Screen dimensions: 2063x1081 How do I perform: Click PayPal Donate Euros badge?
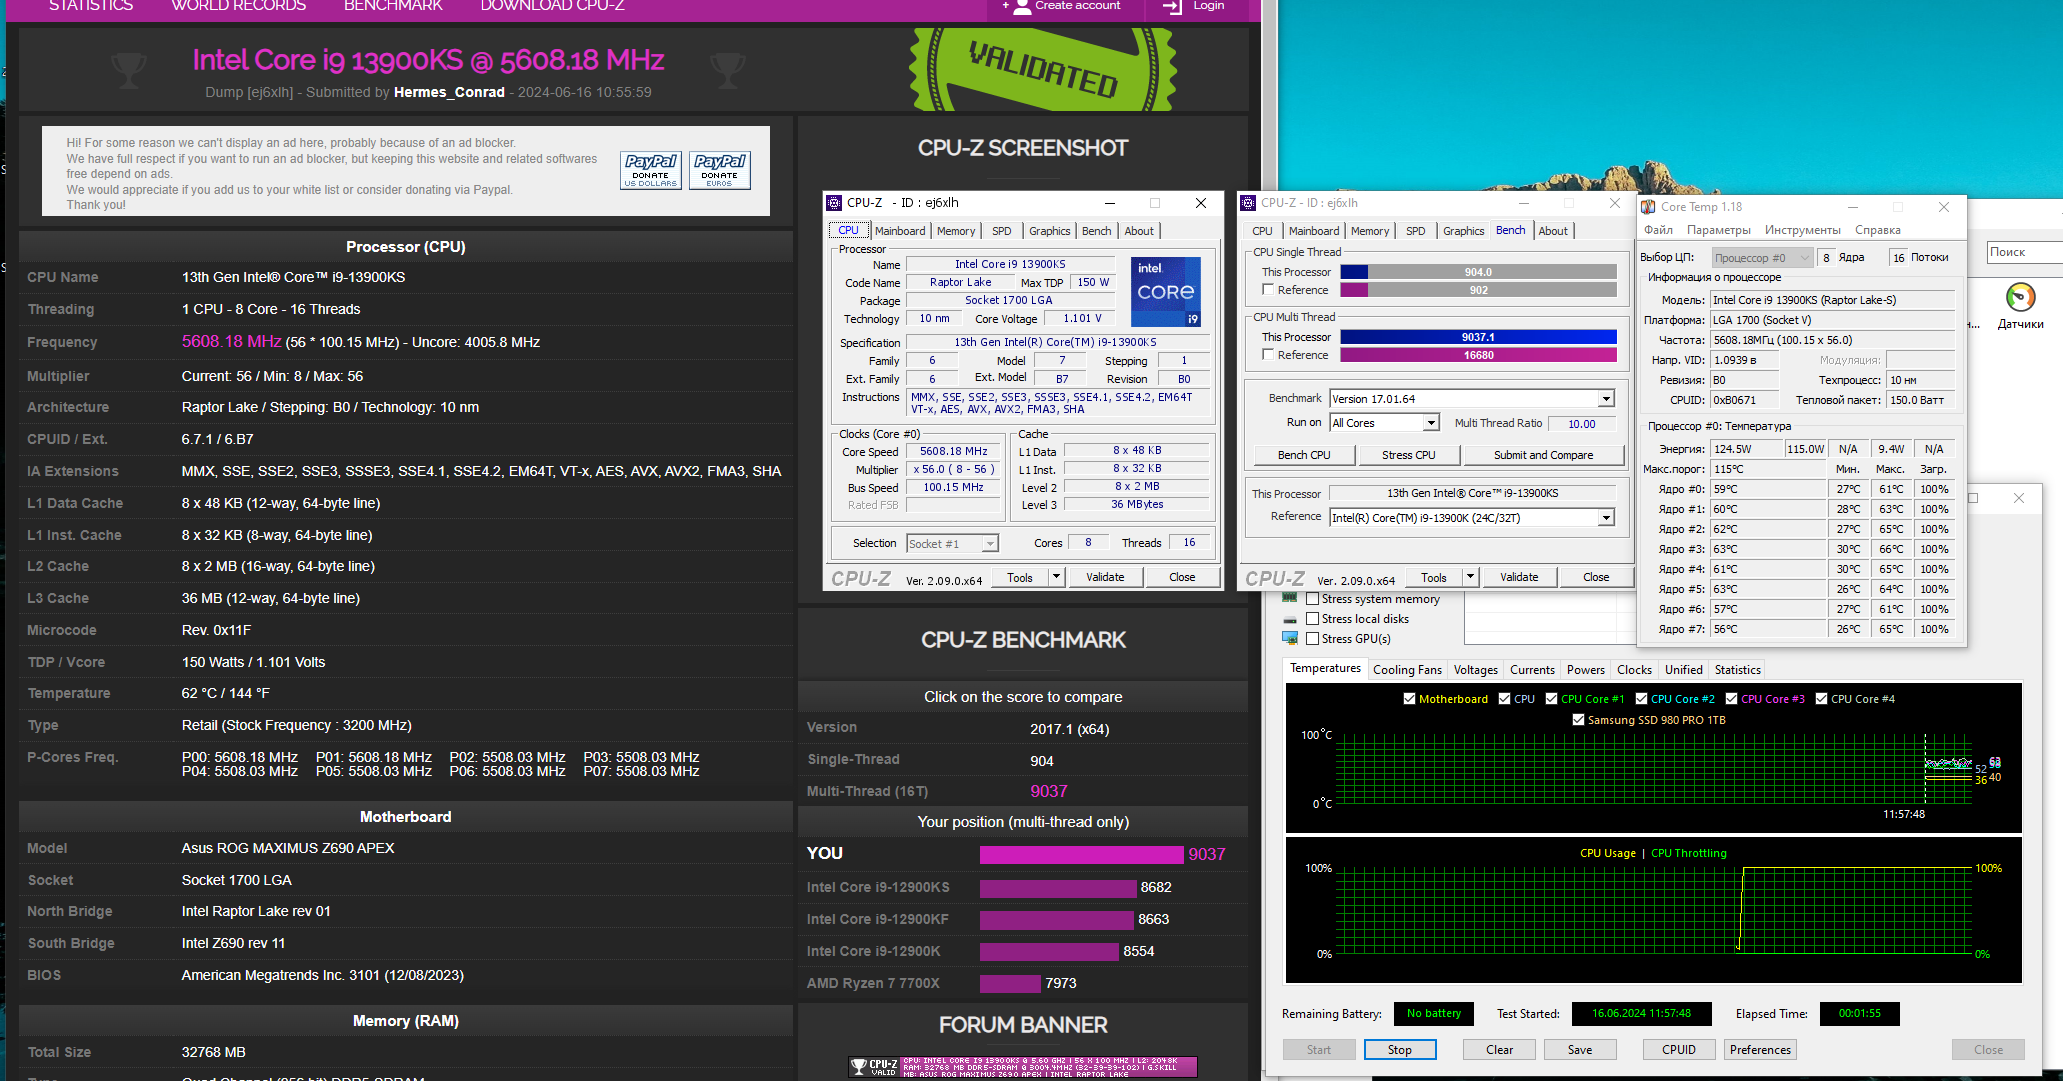[x=719, y=170]
